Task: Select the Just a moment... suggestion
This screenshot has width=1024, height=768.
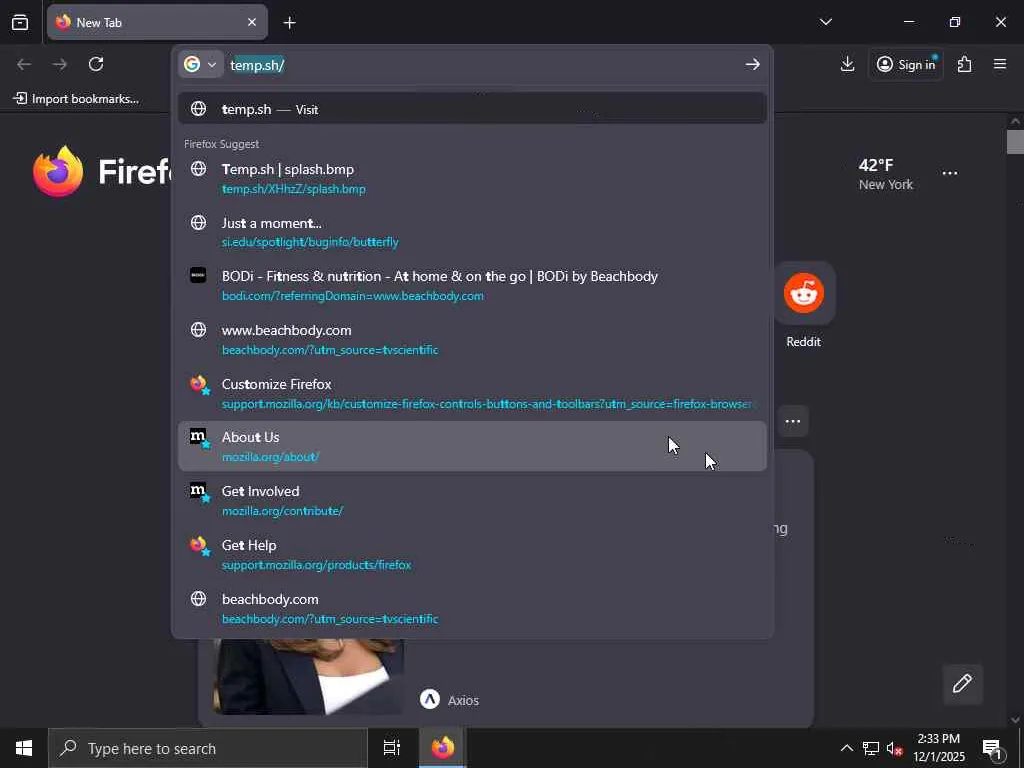Action: coord(472,232)
